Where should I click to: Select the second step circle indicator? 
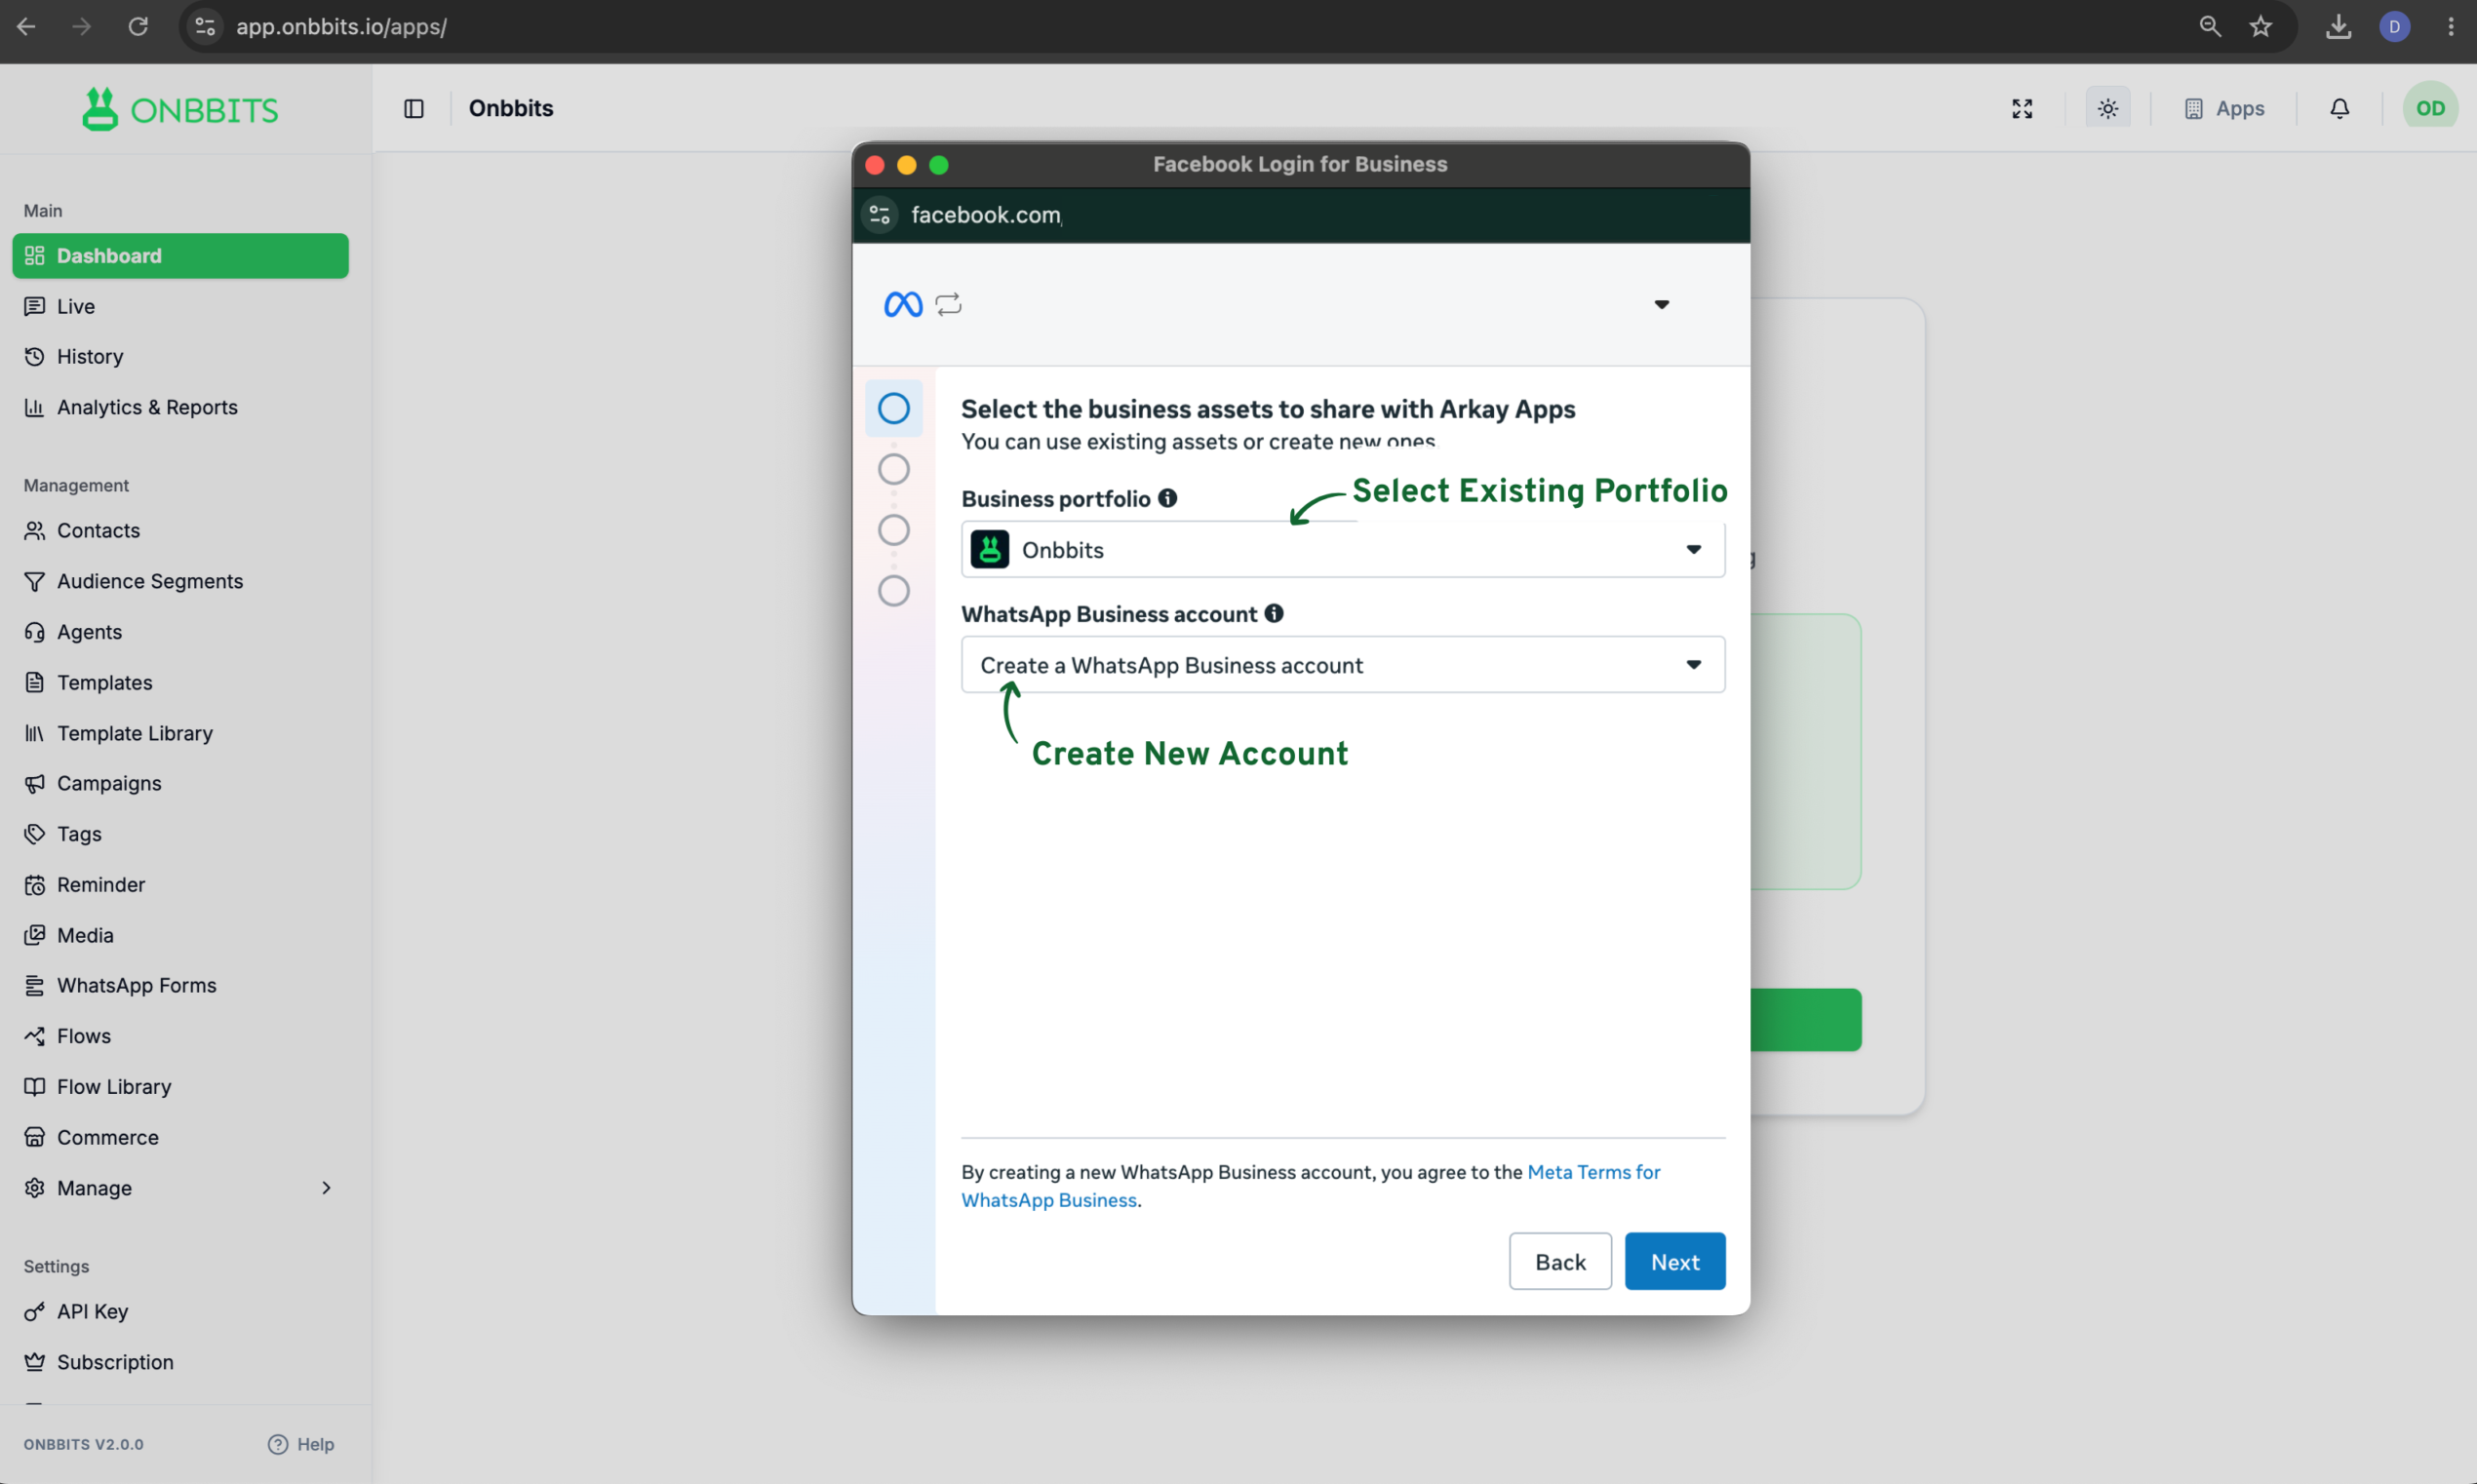click(893, 469)
